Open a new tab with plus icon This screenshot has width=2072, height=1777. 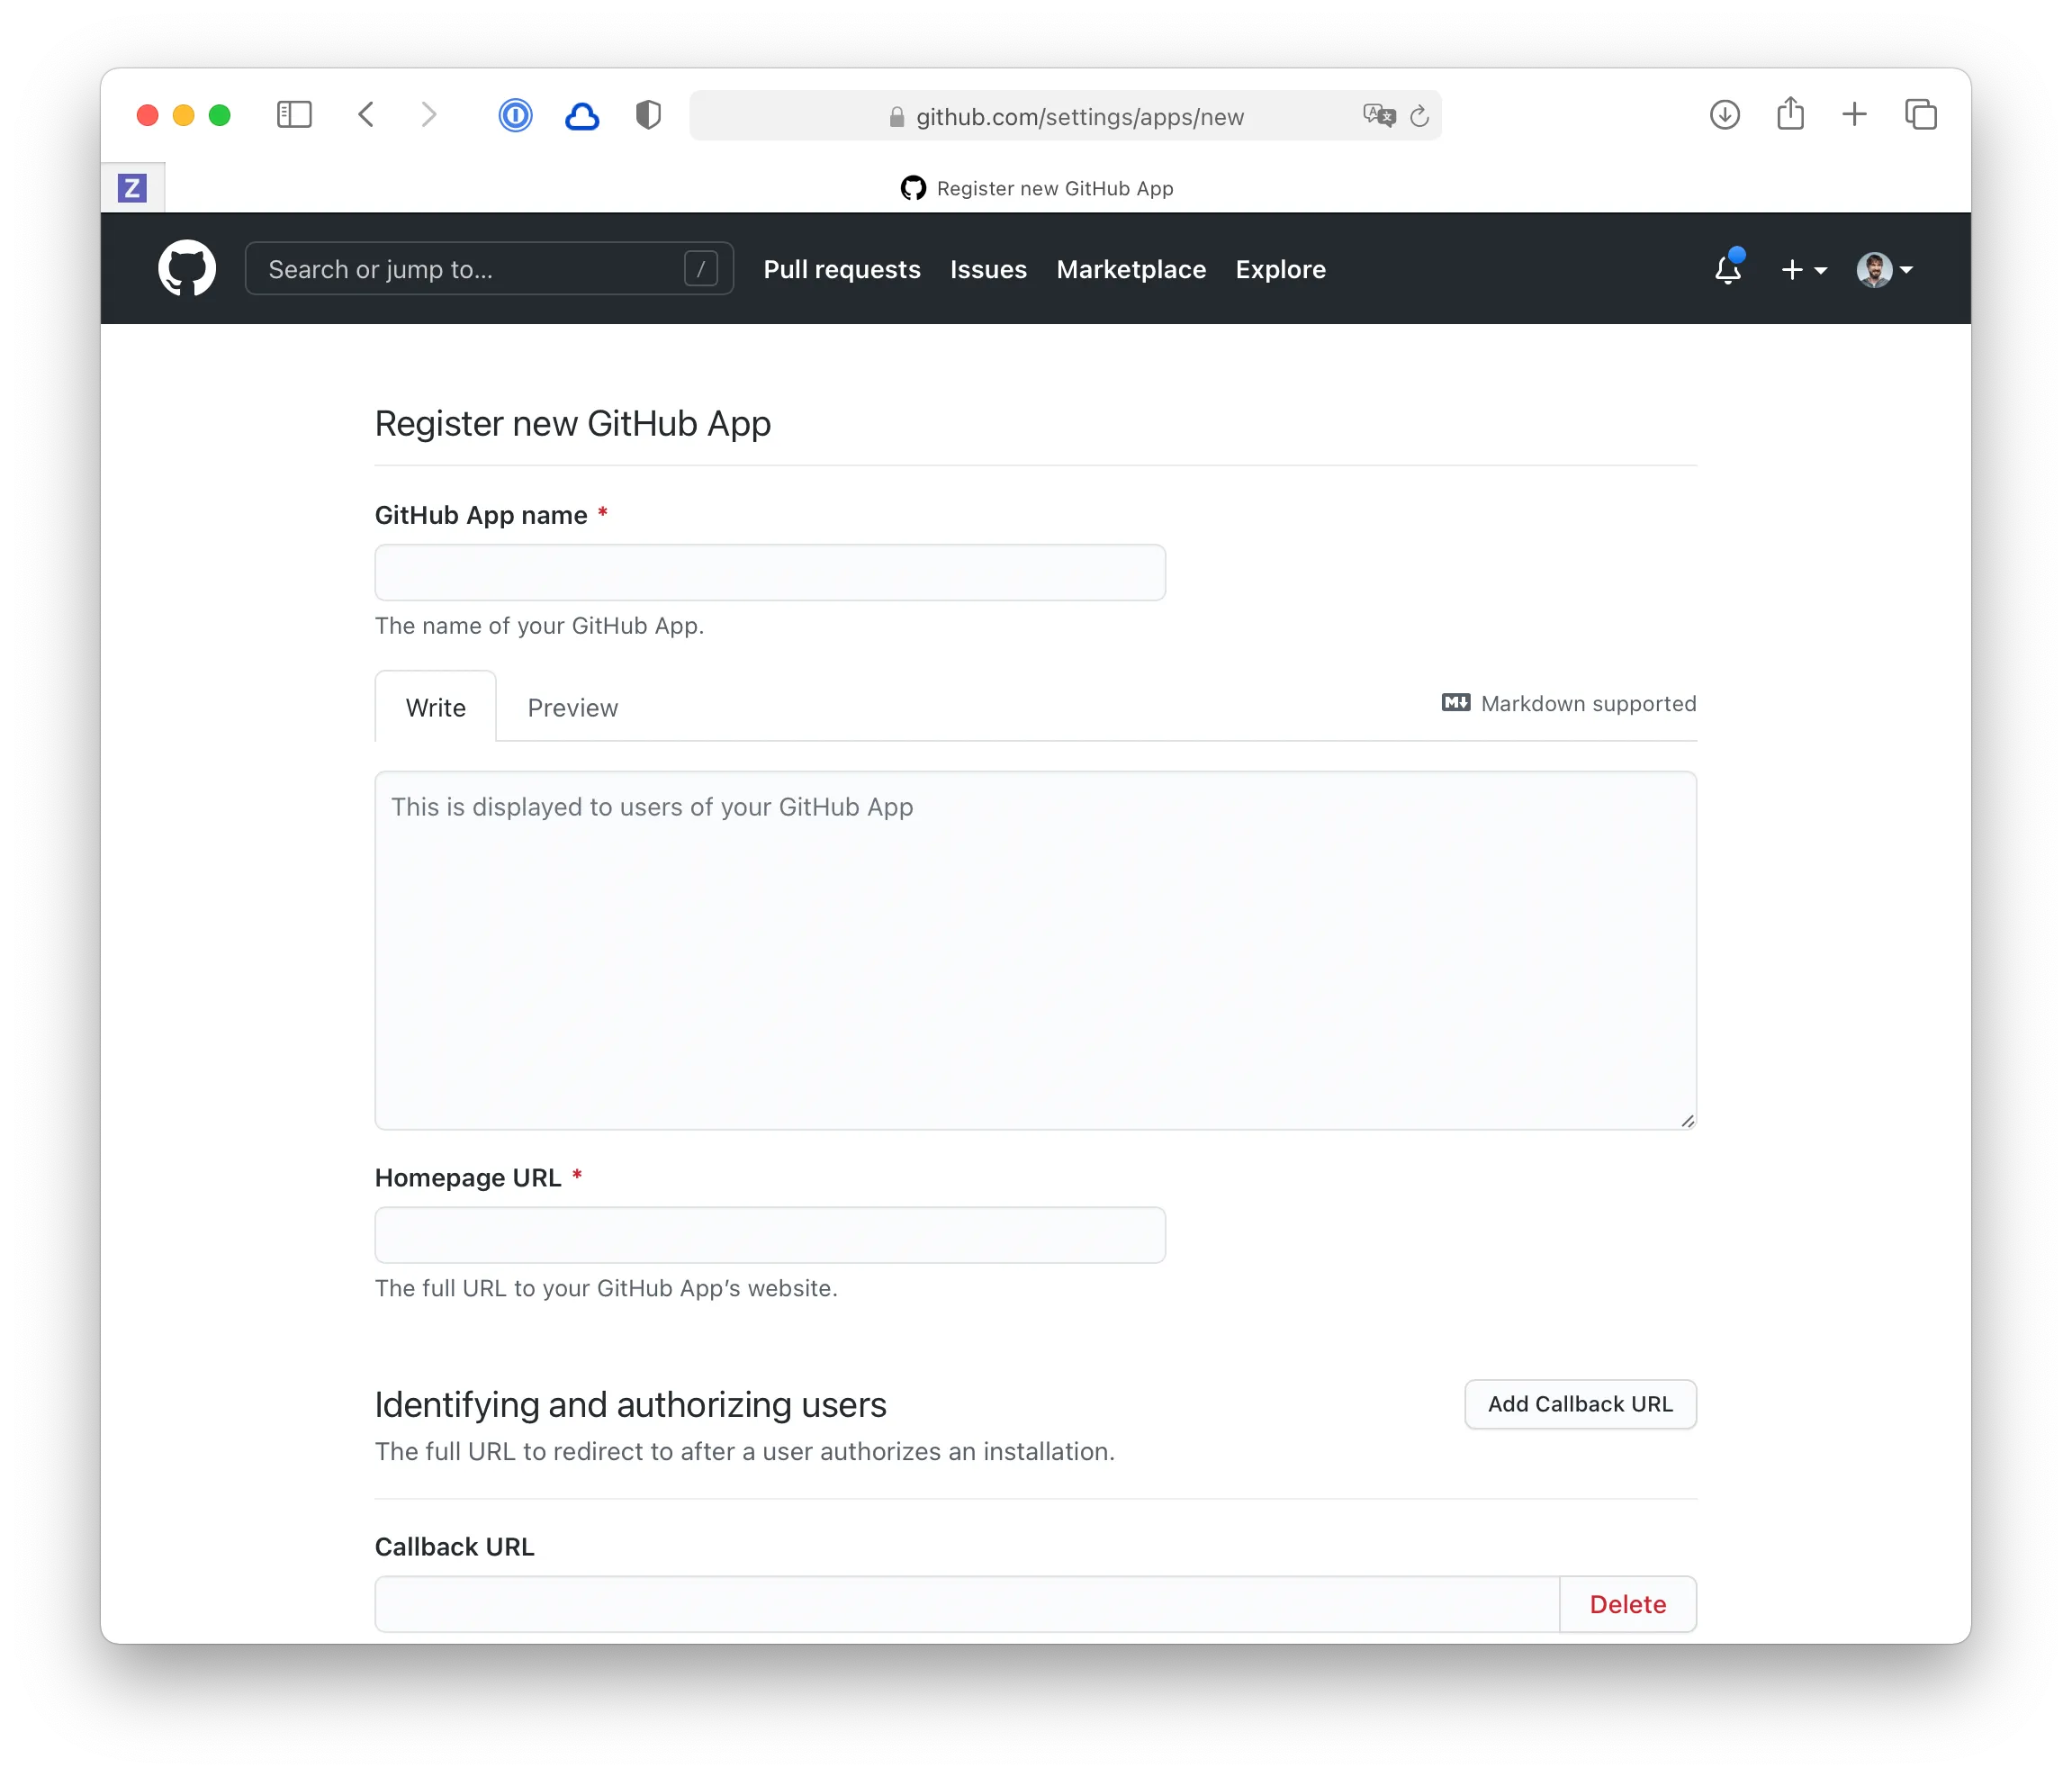[1854, 115]
